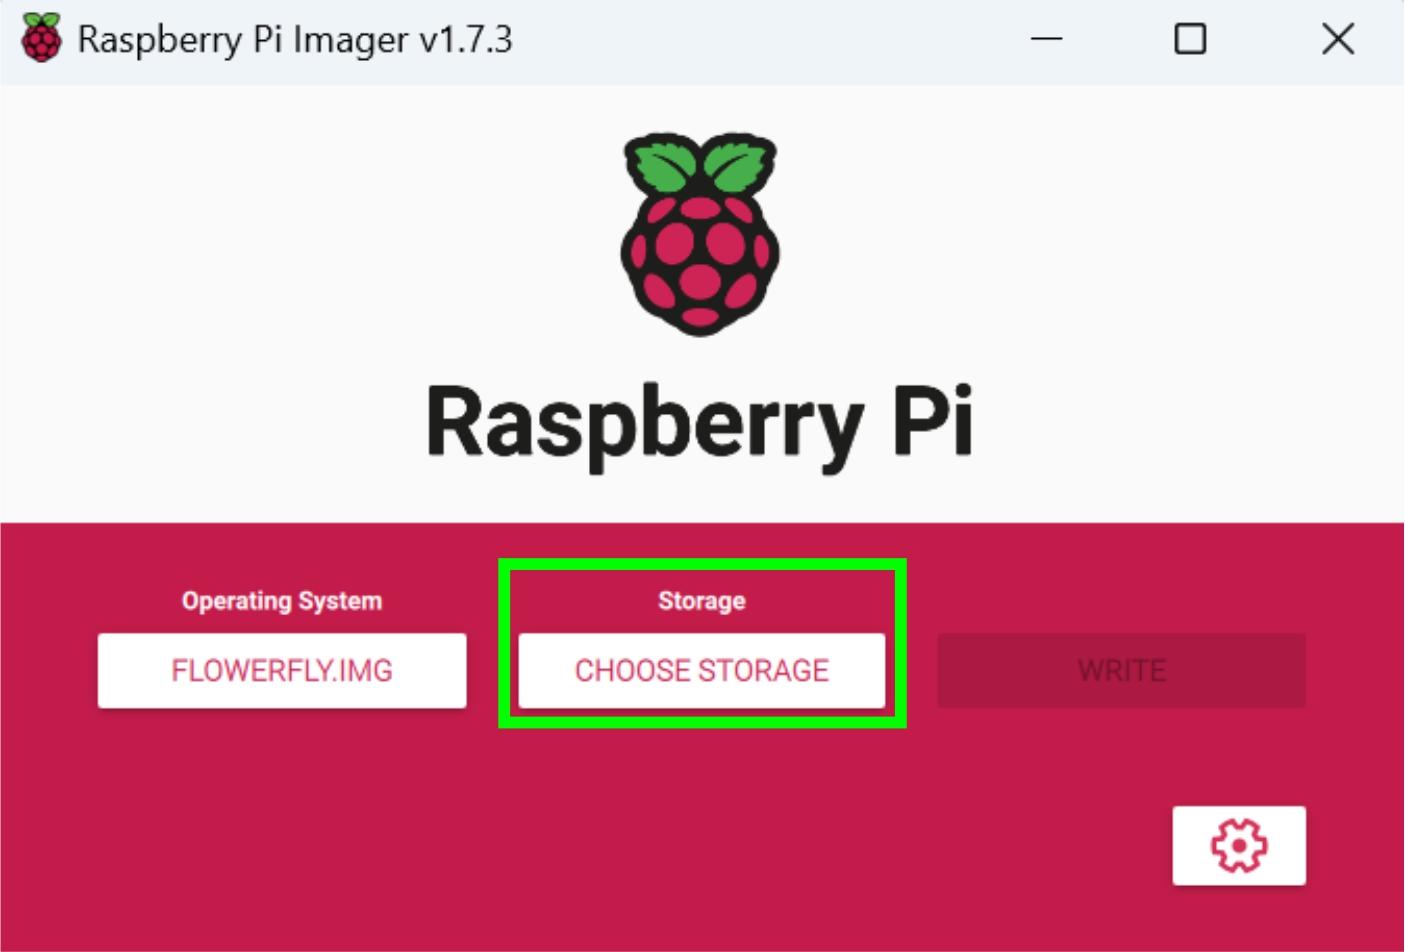This screenshot has height=952, width=1405.
Task: Click the Raspberry Pi icon in the title bar
Action: point(41,39)
